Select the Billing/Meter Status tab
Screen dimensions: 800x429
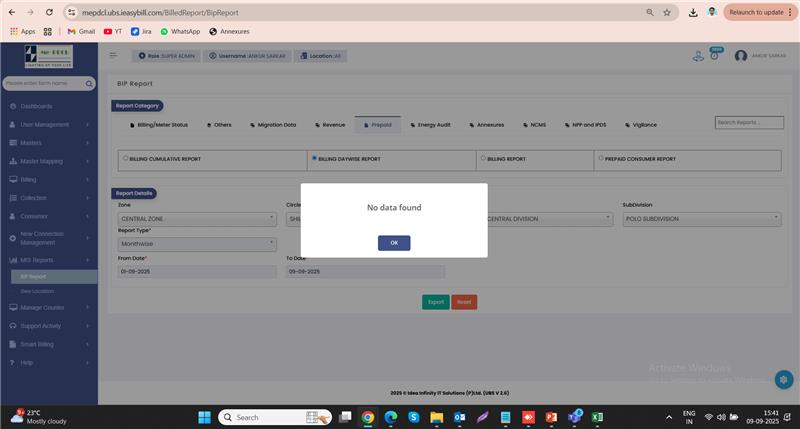click(159, 125)
